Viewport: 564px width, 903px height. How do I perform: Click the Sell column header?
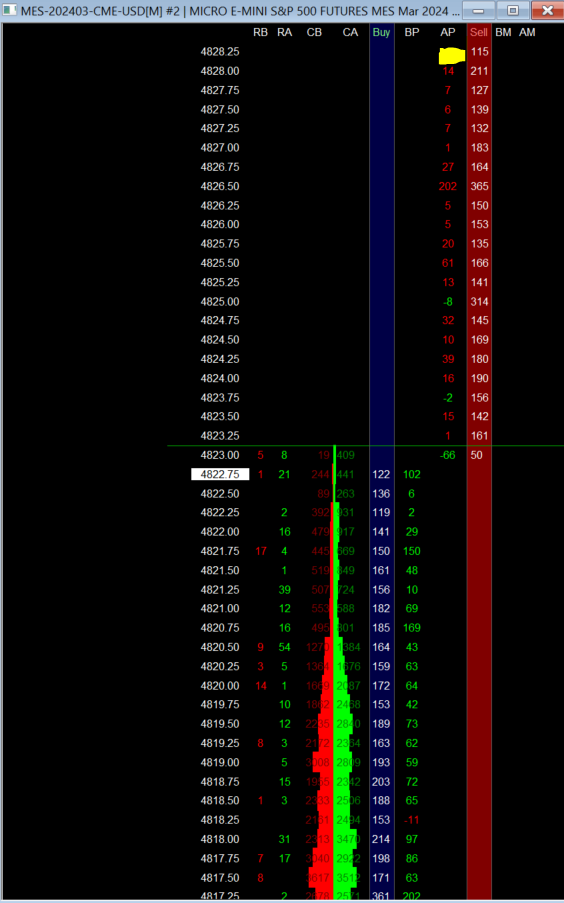coord(479,32)
